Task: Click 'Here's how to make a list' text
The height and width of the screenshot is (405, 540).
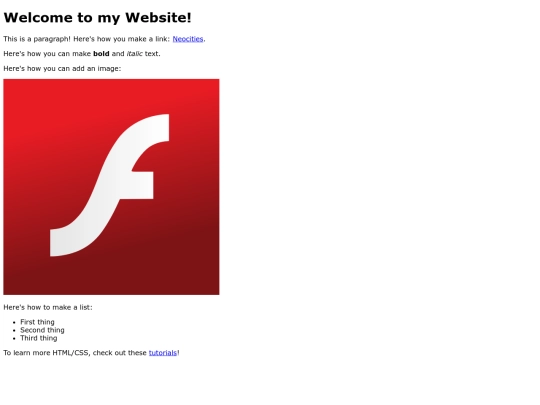Action: click(x=48, y=307)
